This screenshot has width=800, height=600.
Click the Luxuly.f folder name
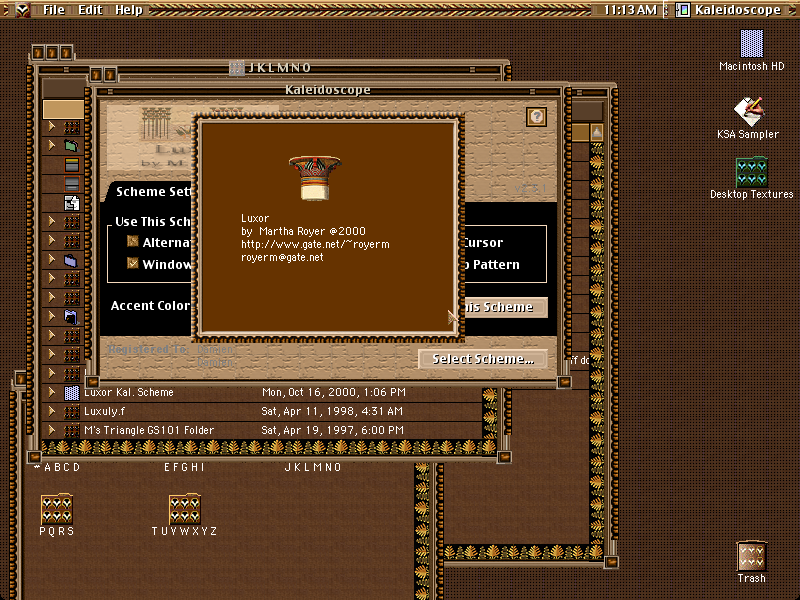click(x=105, y=411)
